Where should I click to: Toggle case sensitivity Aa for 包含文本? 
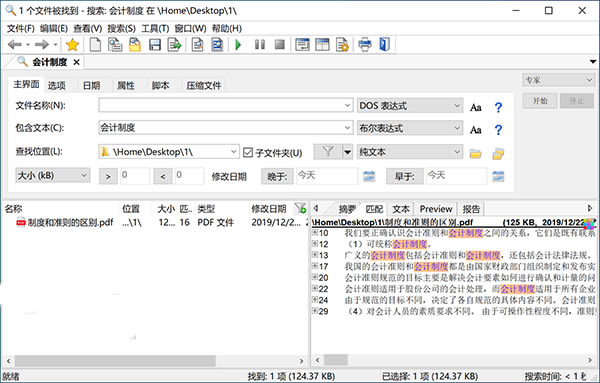coord(476,130)
